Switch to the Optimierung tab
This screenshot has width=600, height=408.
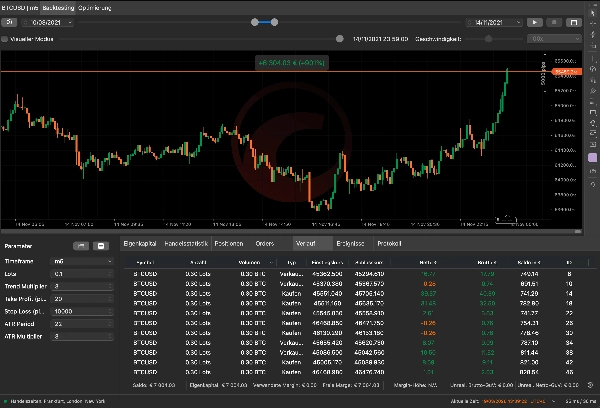[95, 8]
